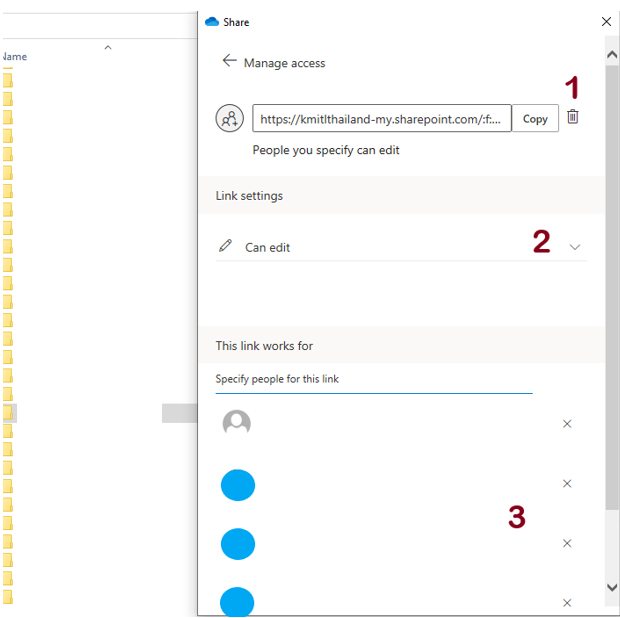Screen dimensions: 620x618
Task: Open the Can edit permission option
Action: click(268, 247)
